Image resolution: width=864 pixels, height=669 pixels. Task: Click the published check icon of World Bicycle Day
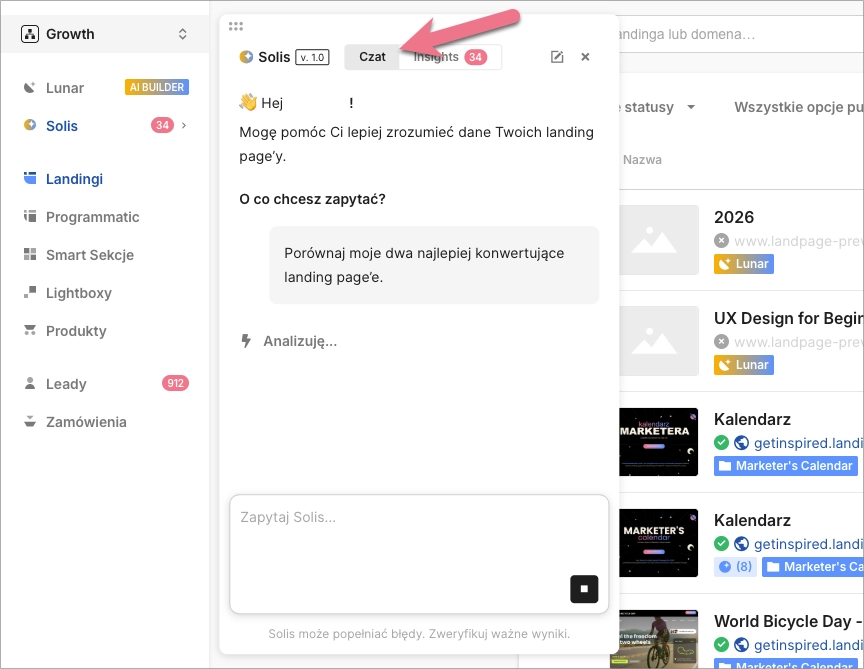(x=721, y=644)
